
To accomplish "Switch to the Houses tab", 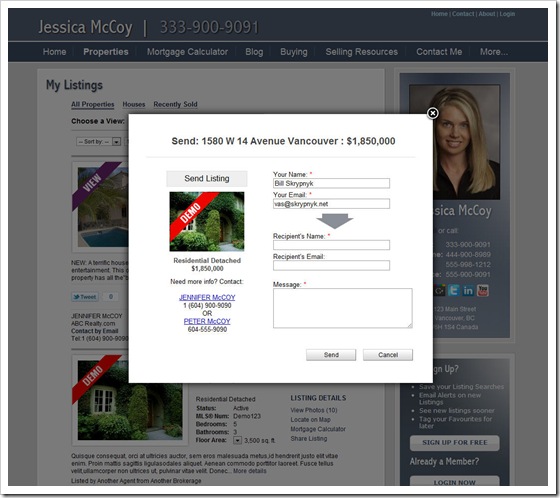I will click(x=134, y=104).
